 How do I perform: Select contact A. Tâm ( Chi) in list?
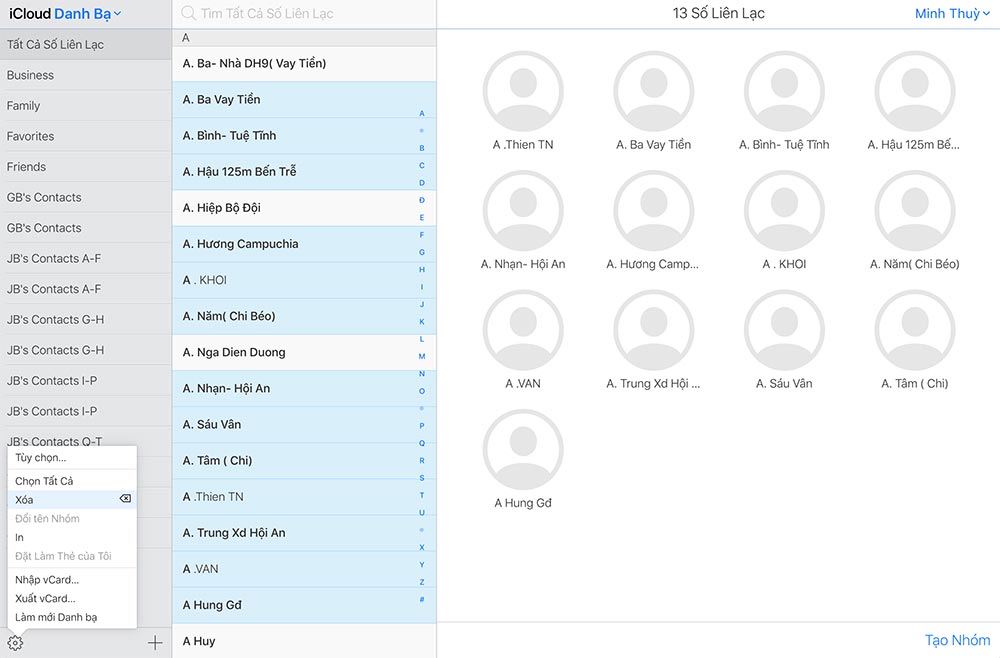[304, 461]
